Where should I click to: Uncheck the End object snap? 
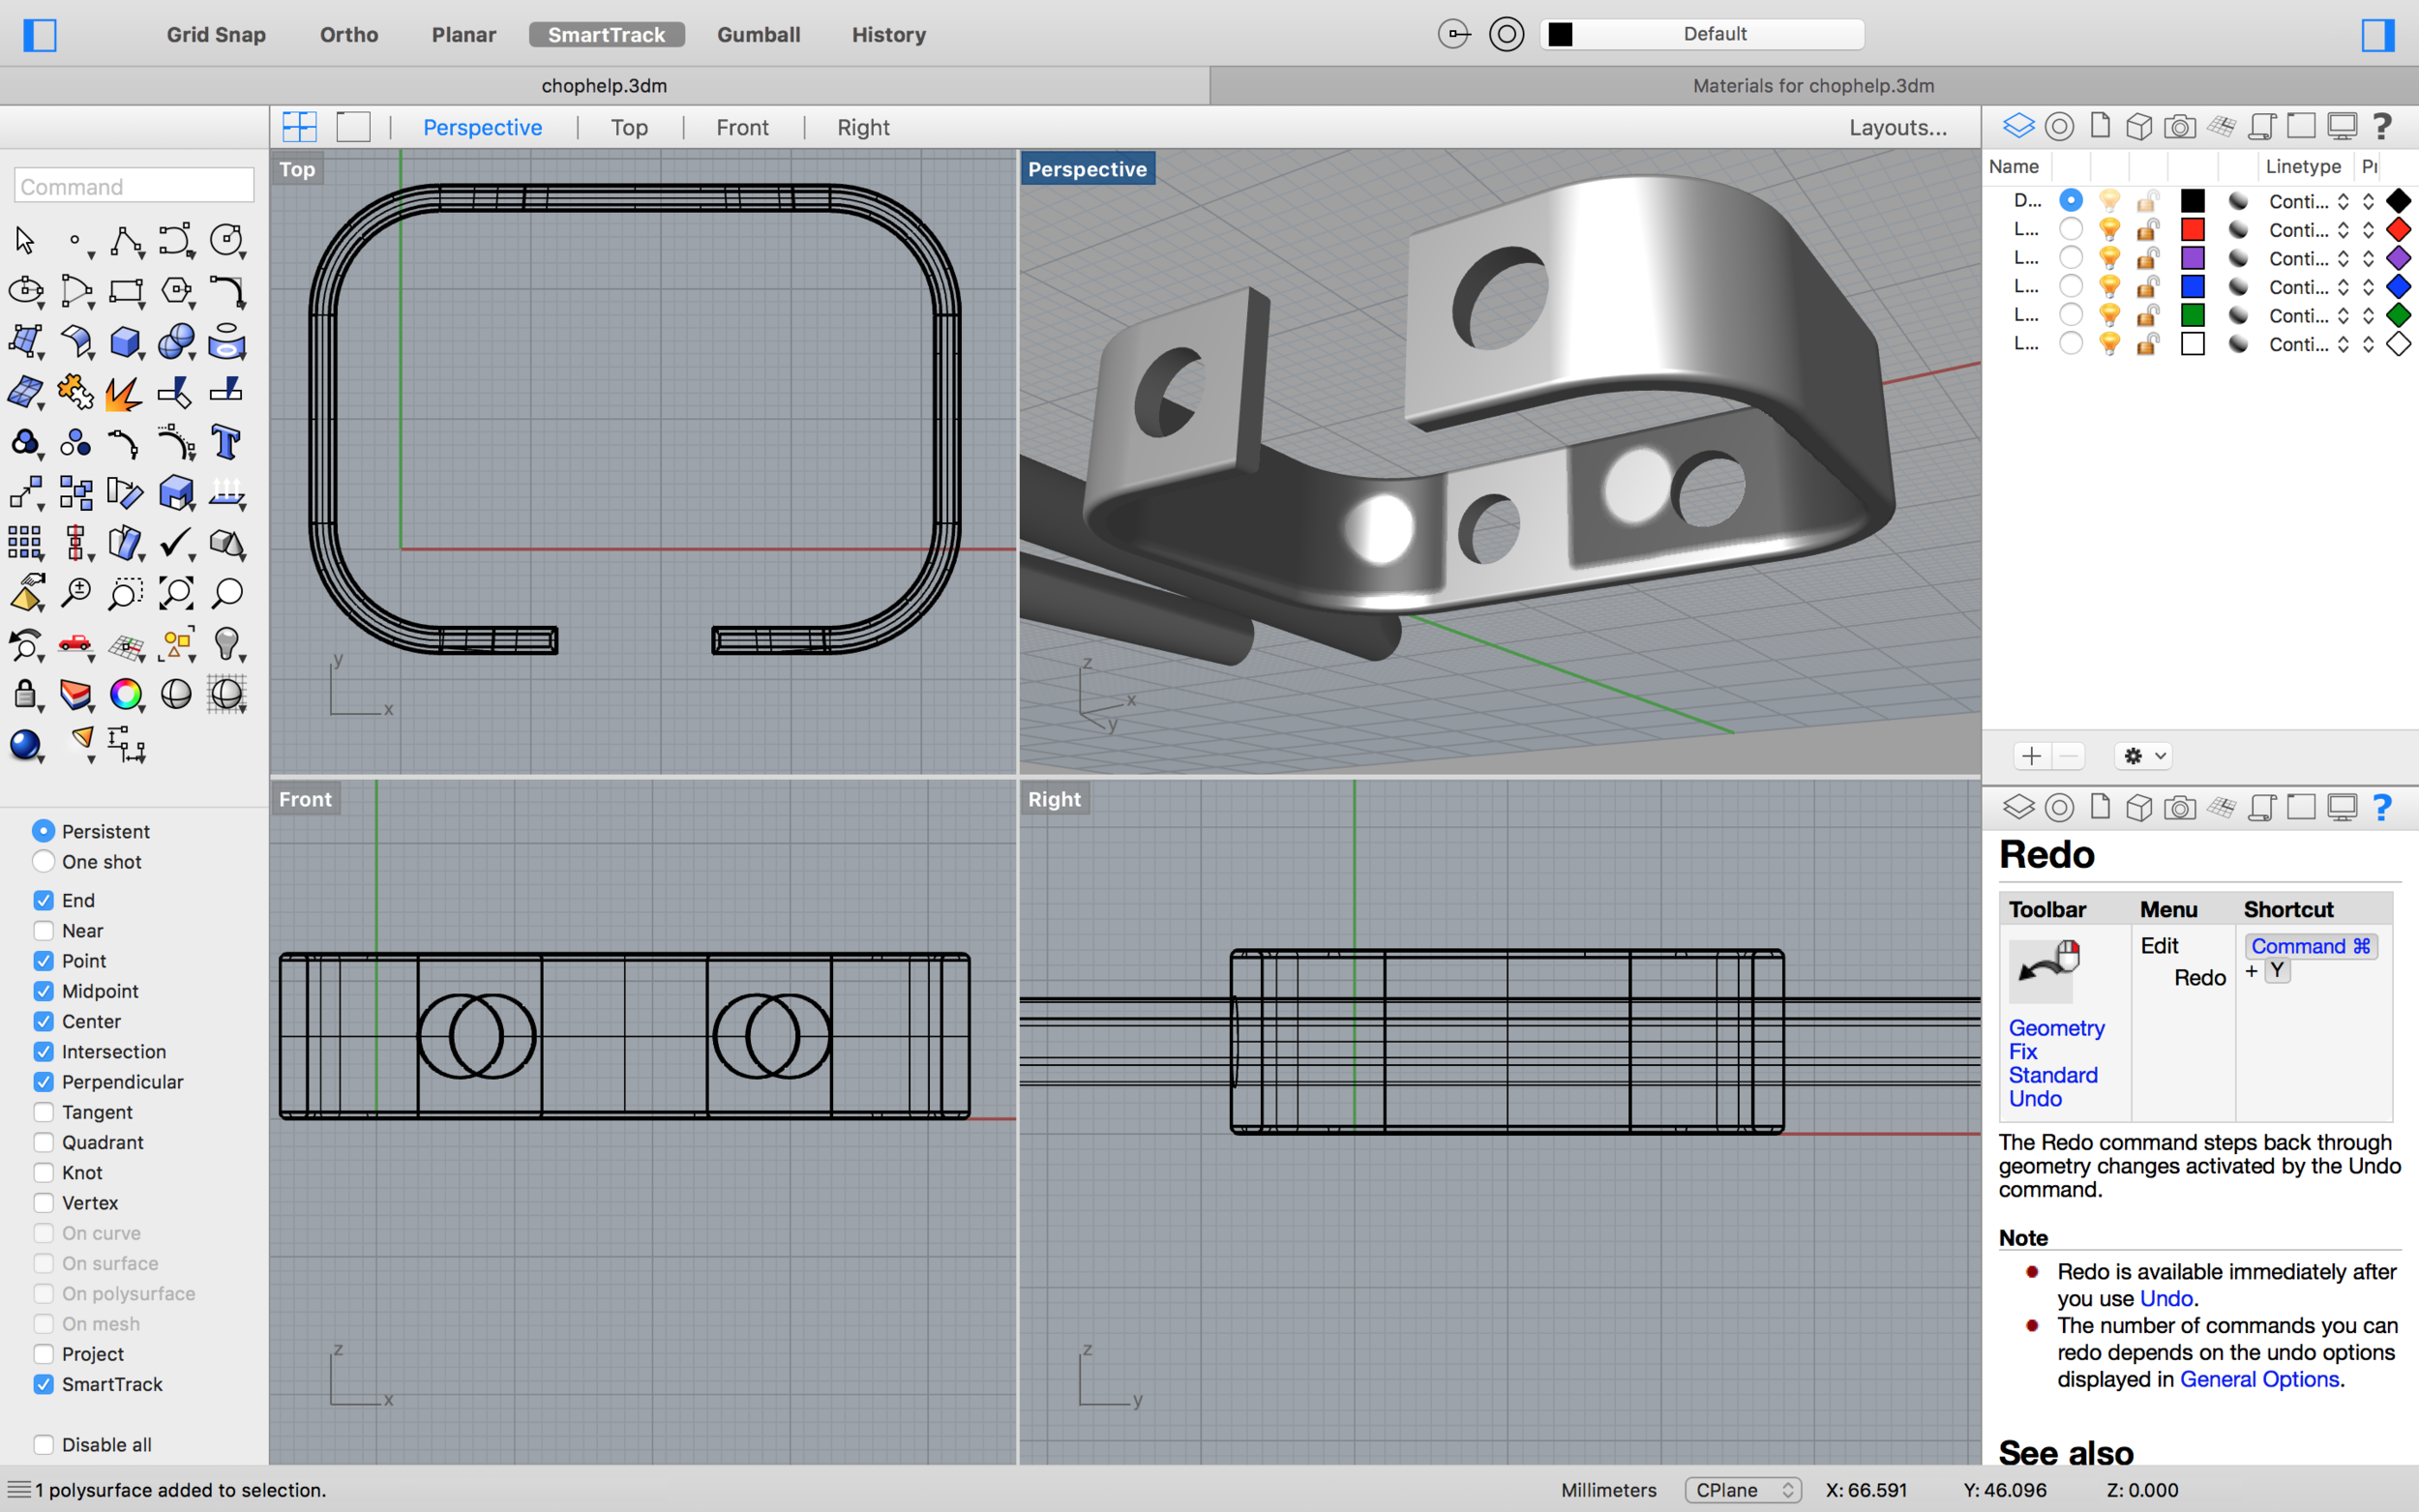pos(43,900)
